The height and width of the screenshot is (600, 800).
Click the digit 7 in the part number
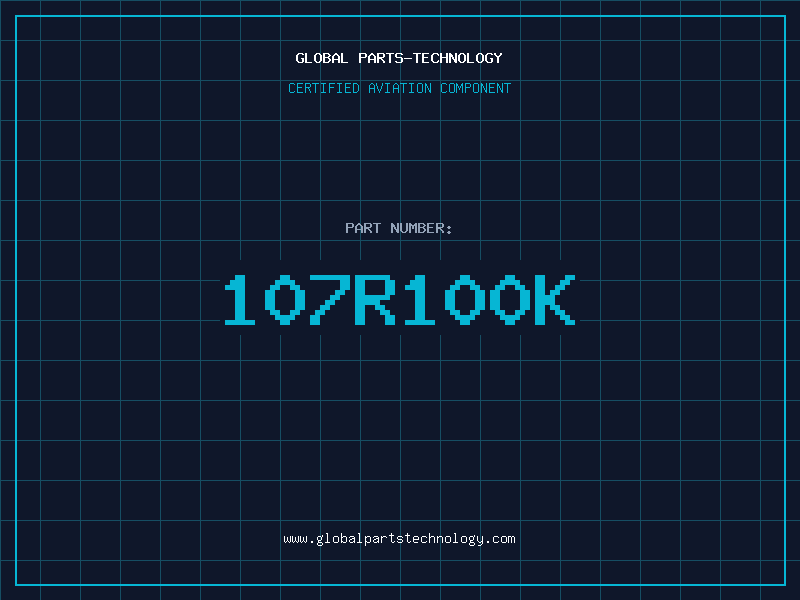pos(329,300)
